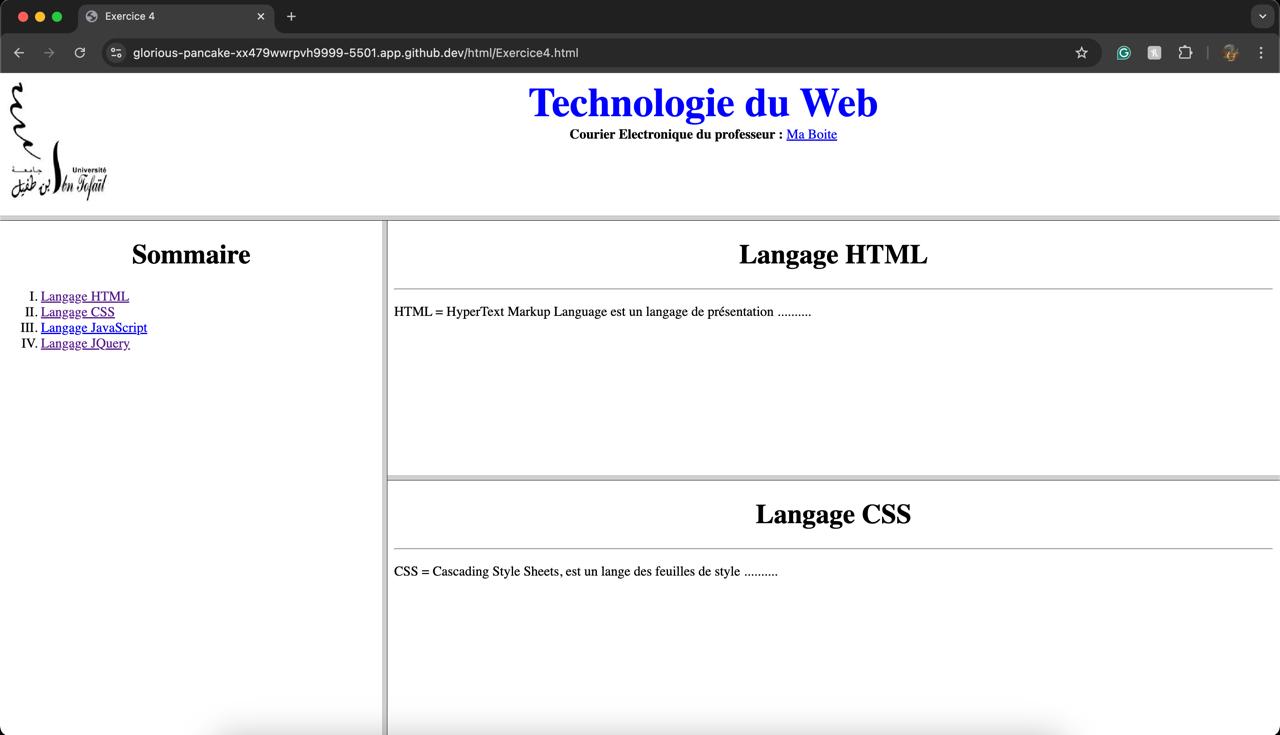
Task: Close the Exercice 4 tab
Action: [261, 17]
